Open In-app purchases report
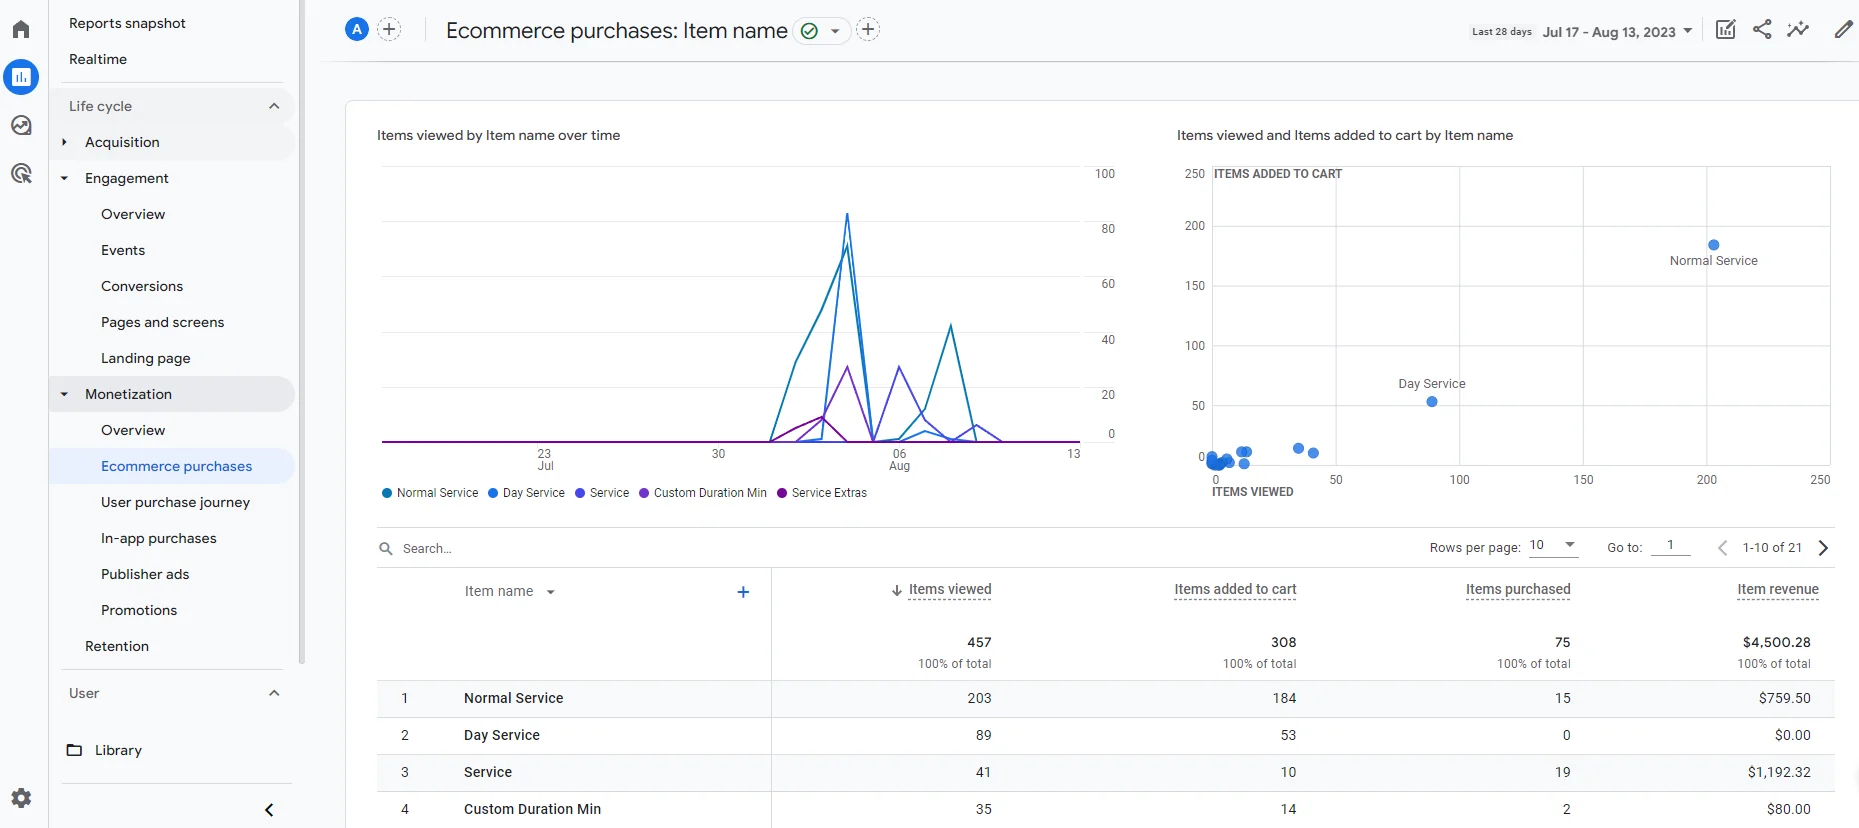1859x828 pixels. pos(158,538)
